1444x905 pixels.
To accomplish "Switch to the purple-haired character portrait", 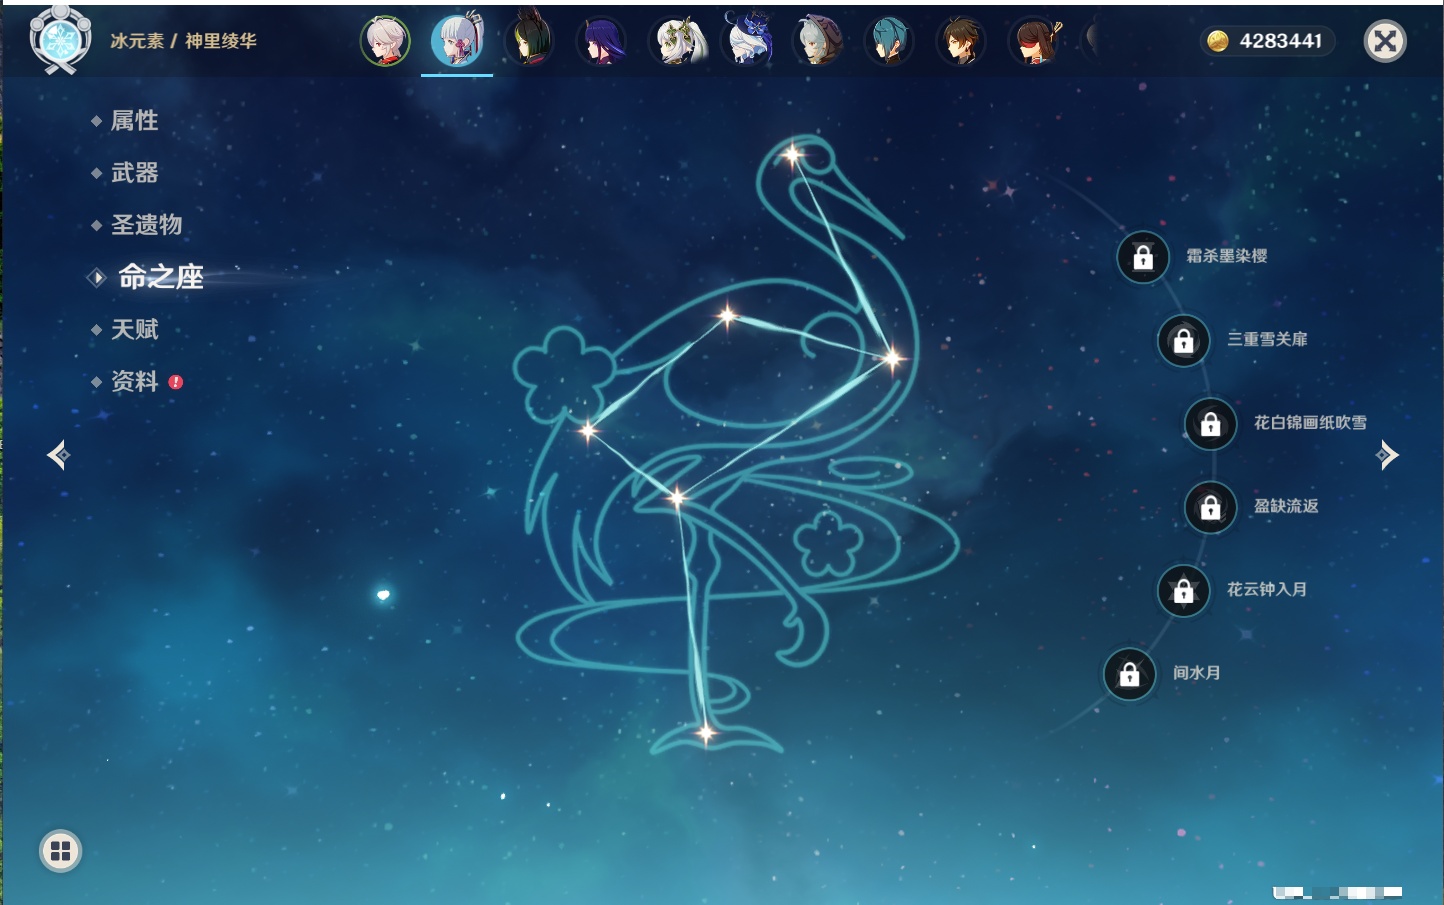I will (601, 41).
